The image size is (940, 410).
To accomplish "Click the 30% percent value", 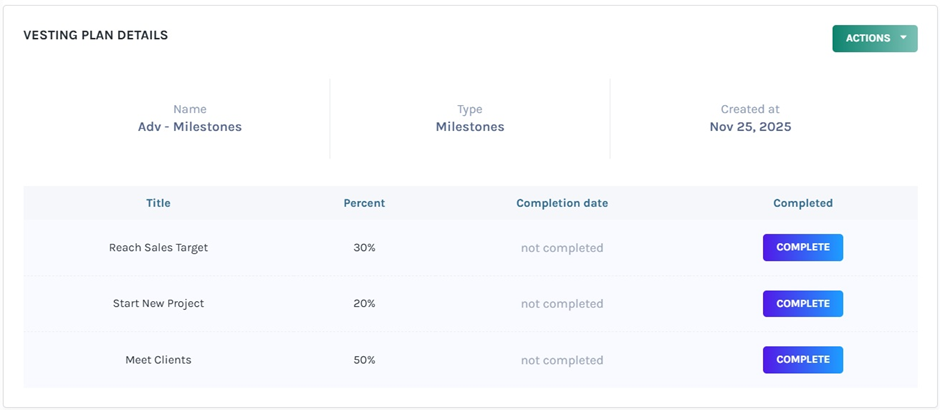I will click(364, 247).
